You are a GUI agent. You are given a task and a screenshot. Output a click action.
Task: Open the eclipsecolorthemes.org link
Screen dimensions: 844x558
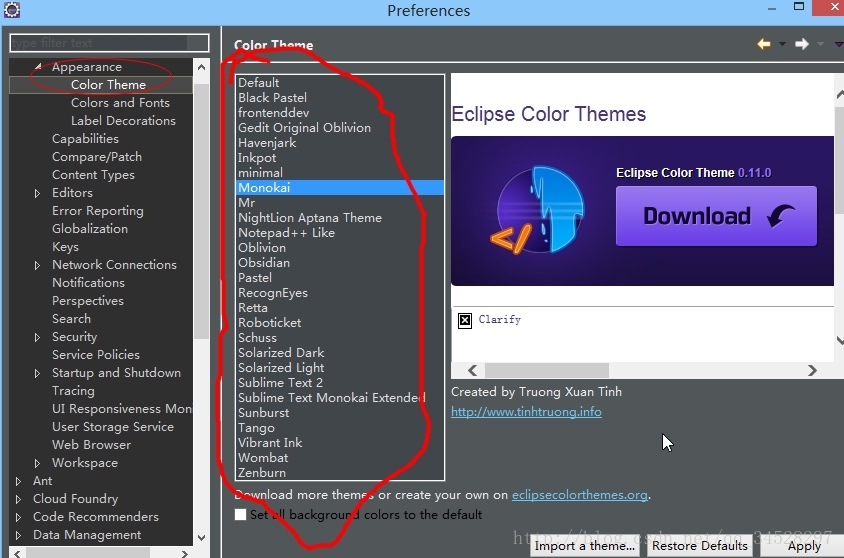tap(580, 495)
